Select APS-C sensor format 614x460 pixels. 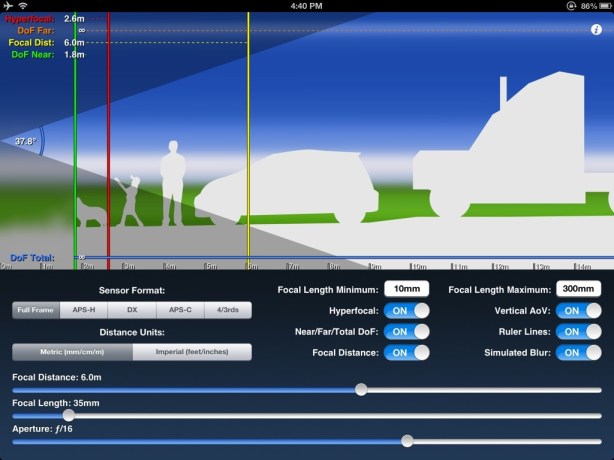tap(180, 310)
